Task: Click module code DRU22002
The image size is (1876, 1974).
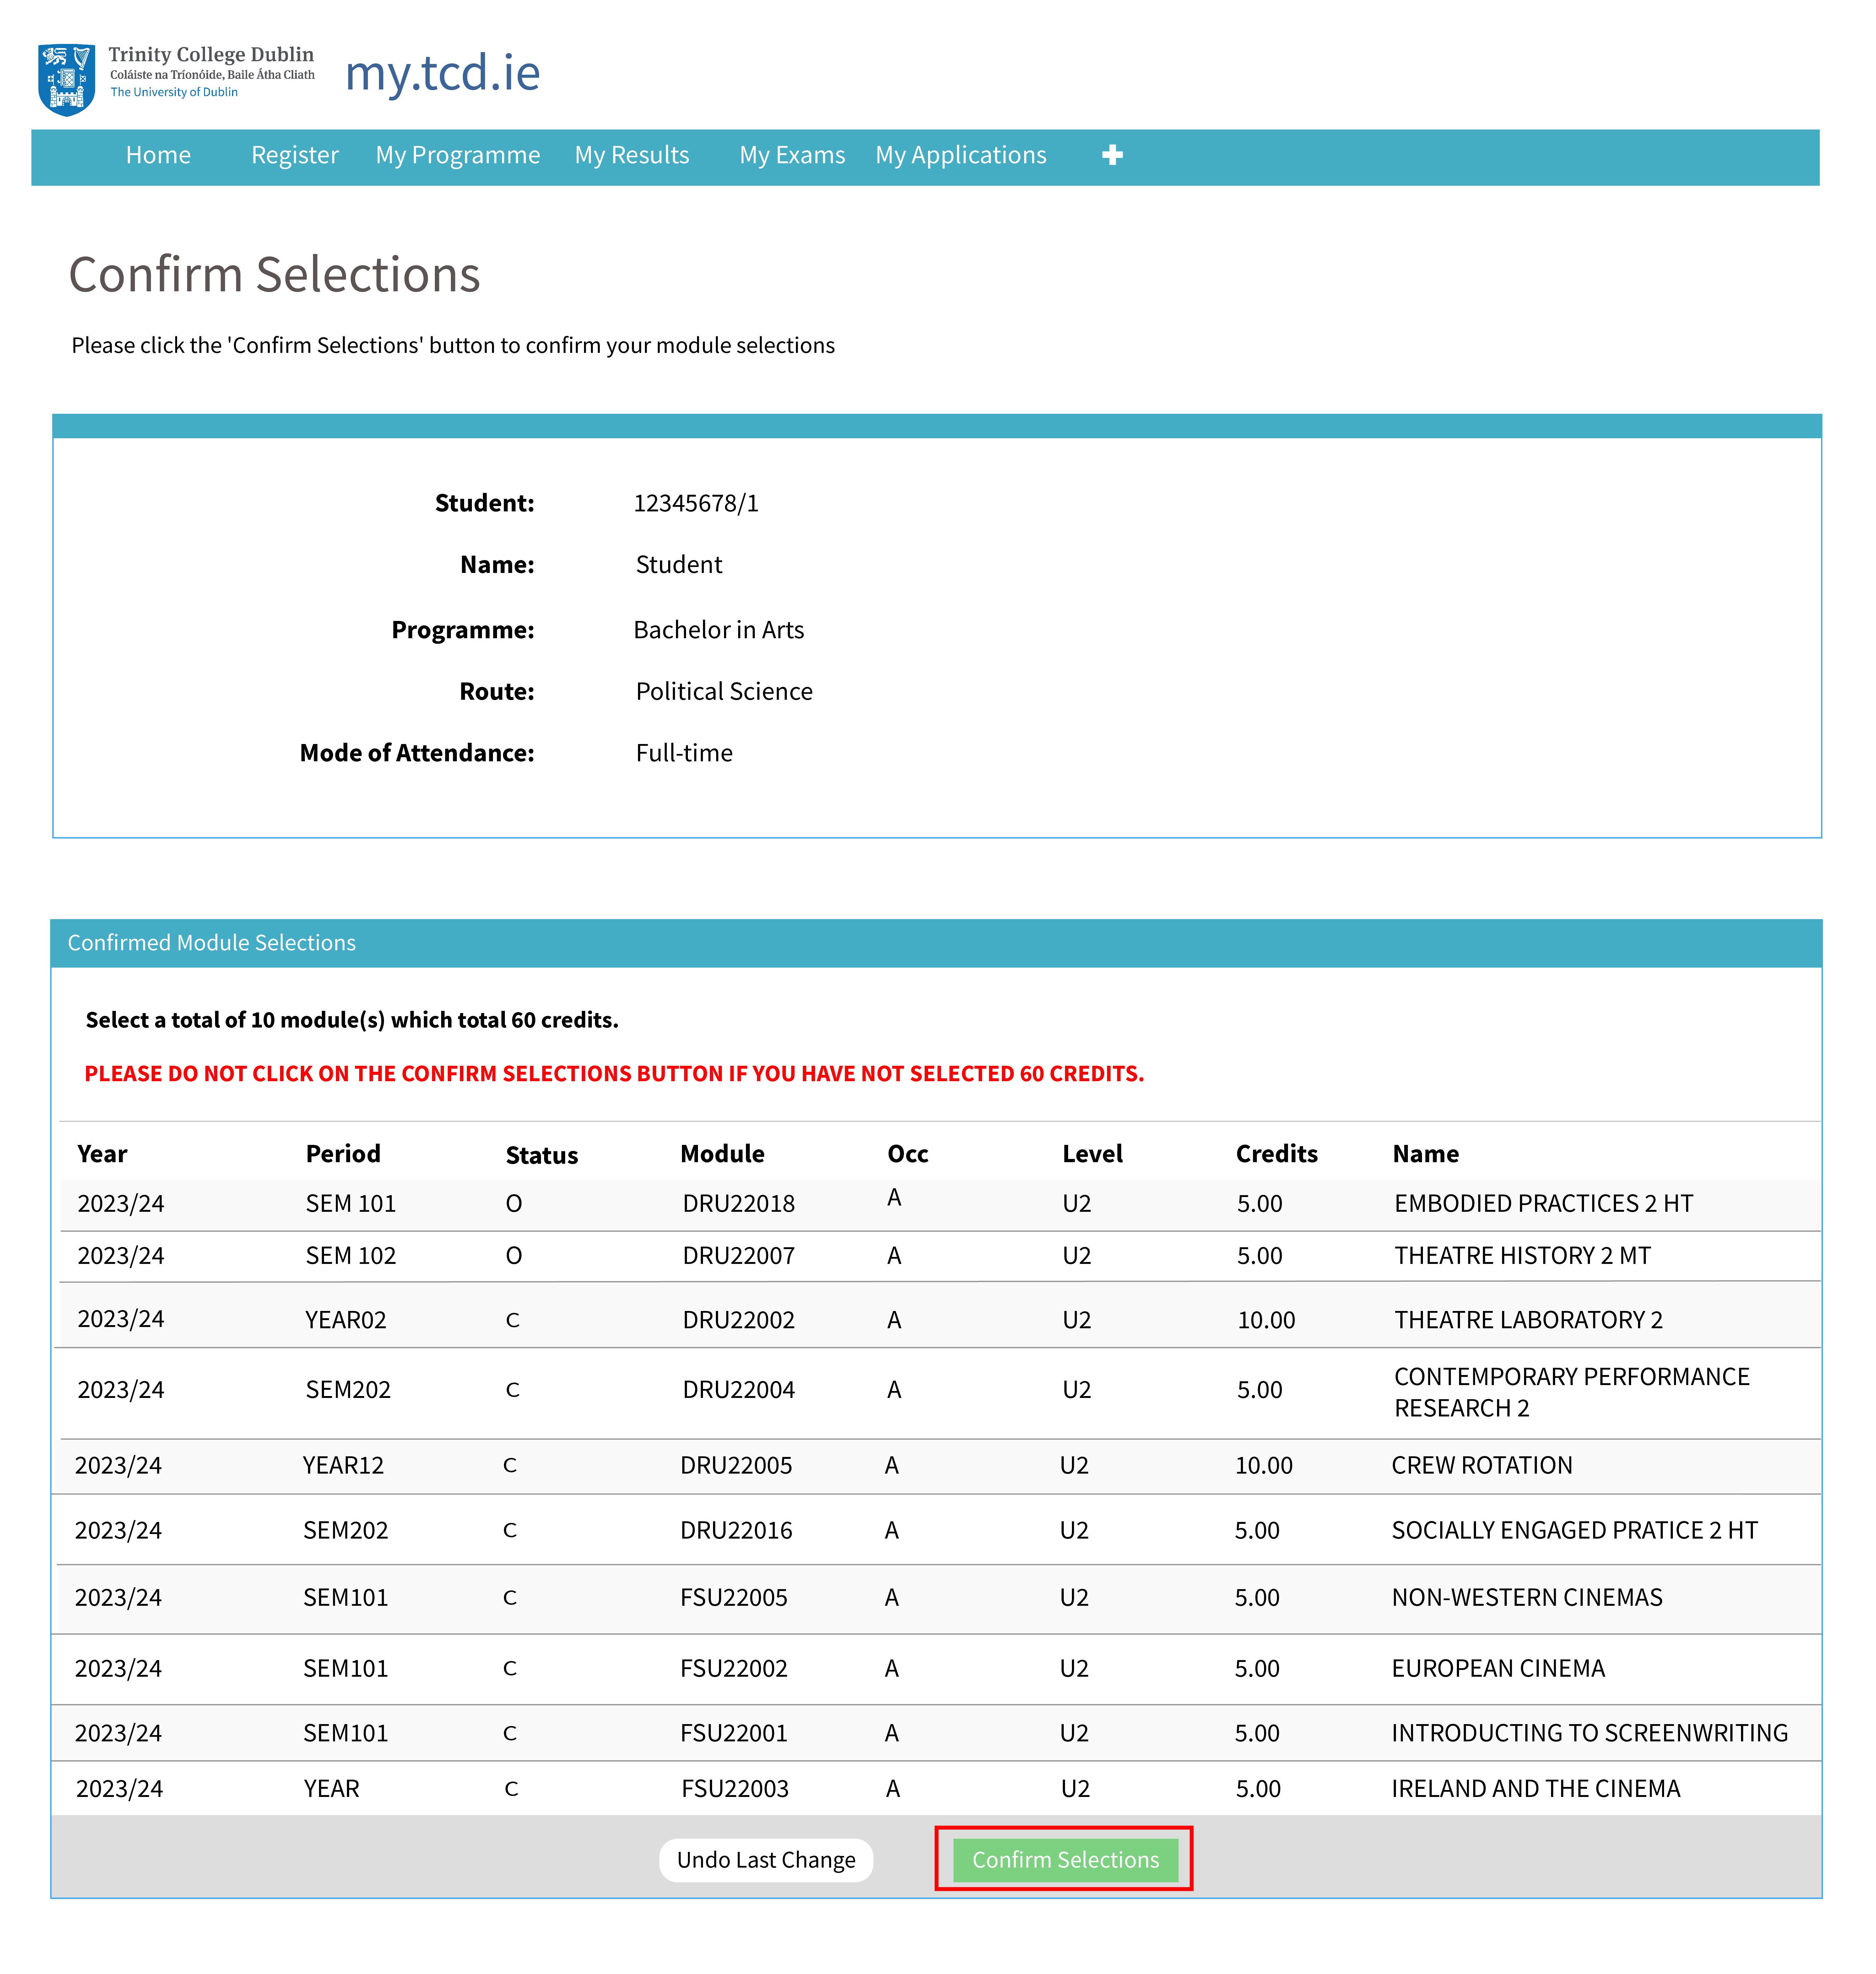Action: coord(739,1320)
